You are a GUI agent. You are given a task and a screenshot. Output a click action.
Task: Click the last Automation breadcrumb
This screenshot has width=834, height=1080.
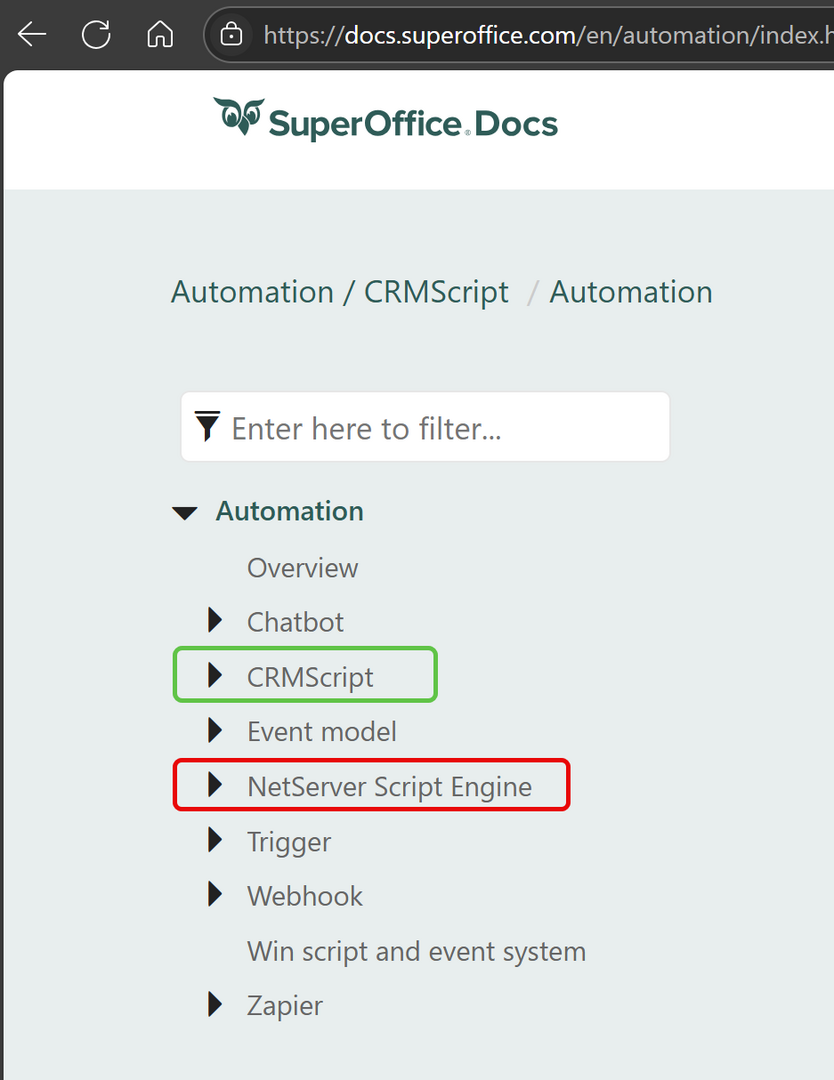[x=631, y=292]
